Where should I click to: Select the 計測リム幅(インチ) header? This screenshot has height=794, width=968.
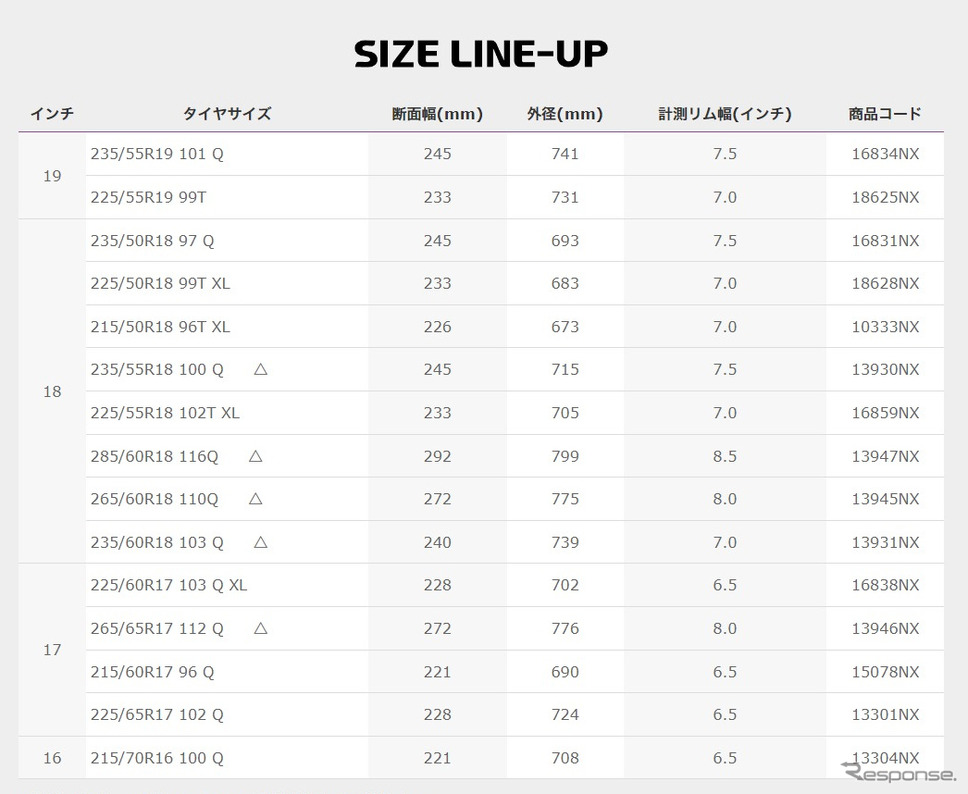725,114
